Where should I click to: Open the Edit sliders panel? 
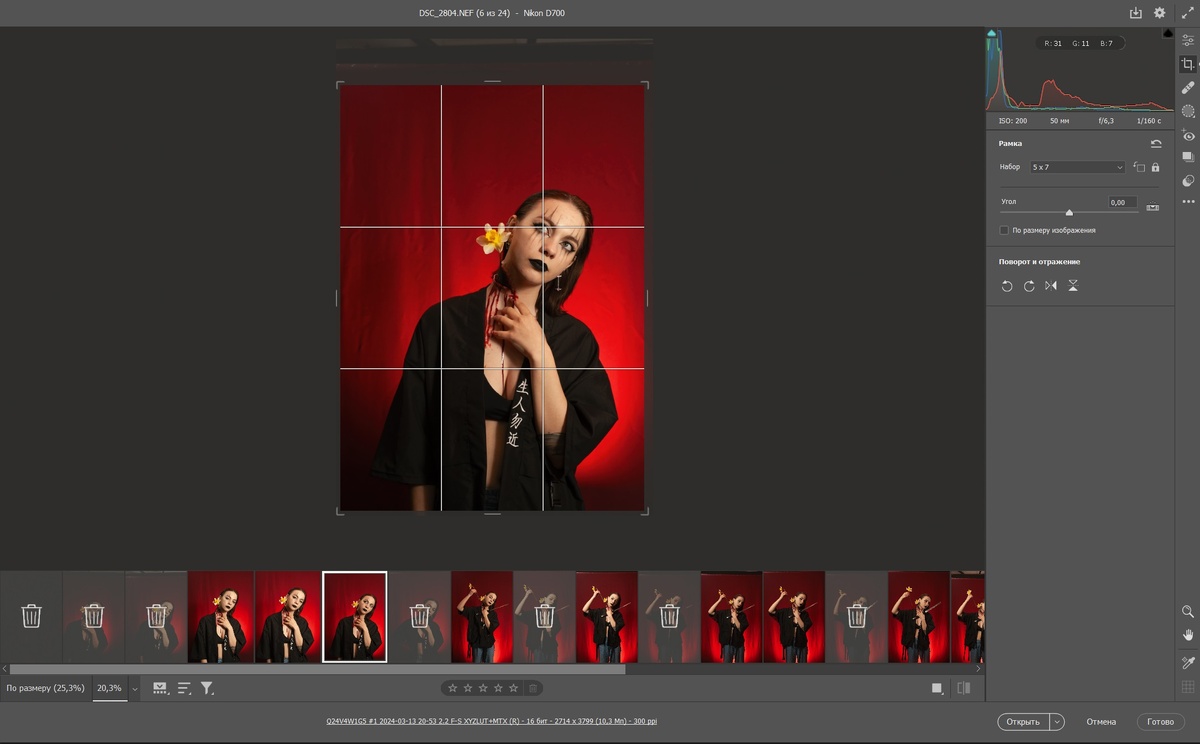(x=1188, y=40)
